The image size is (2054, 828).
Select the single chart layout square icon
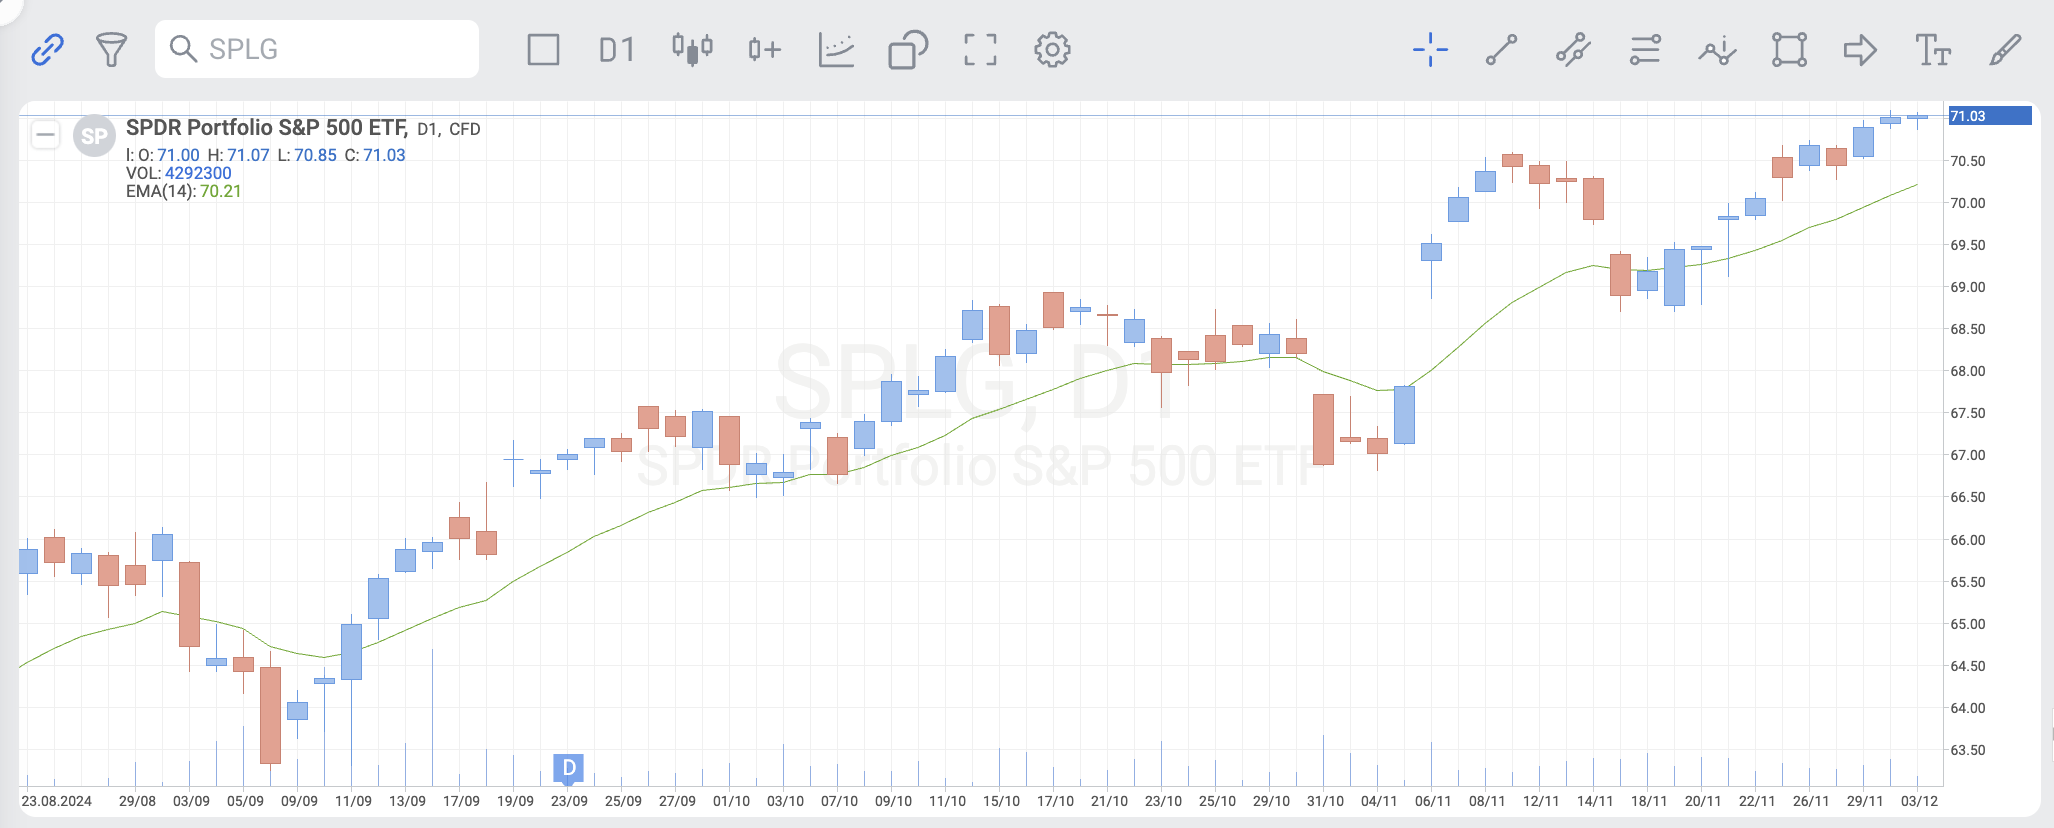coord(543,49)
